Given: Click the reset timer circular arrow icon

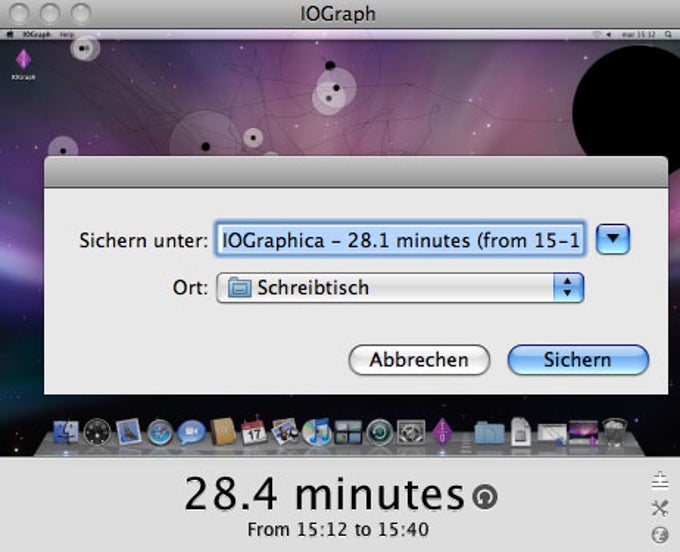Looking at the screenshot, I should (x=485, y=496).
